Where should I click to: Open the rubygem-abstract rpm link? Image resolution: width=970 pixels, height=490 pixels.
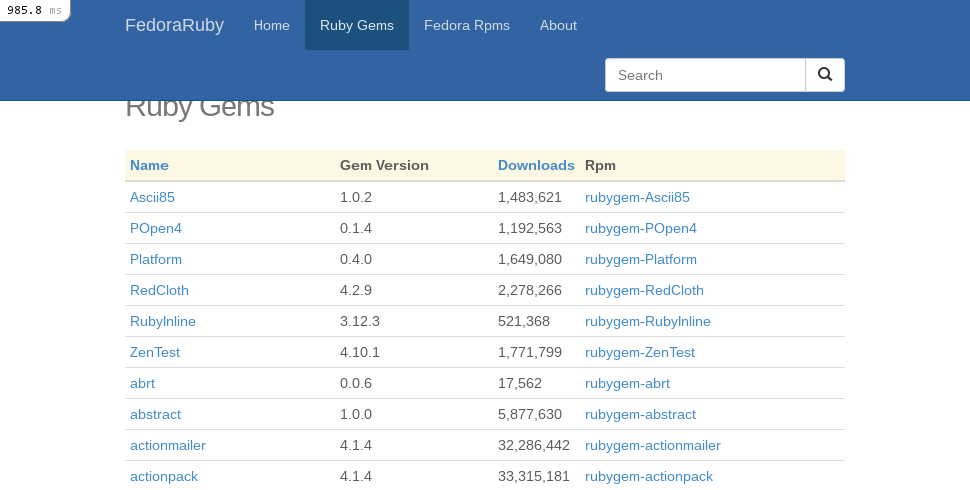pyautogui.click(x=640, y=414)
